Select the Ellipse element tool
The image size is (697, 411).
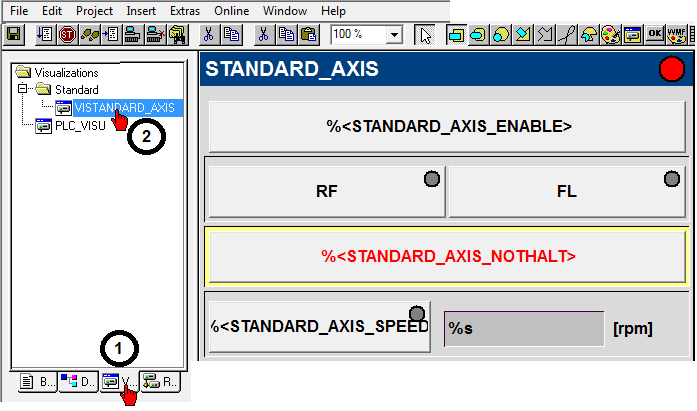[501, 35]
